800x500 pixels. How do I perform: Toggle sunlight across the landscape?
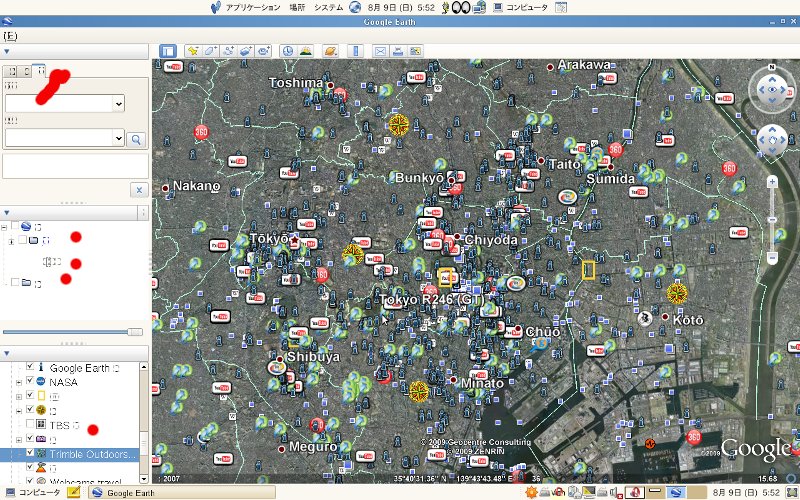(306, 51)
